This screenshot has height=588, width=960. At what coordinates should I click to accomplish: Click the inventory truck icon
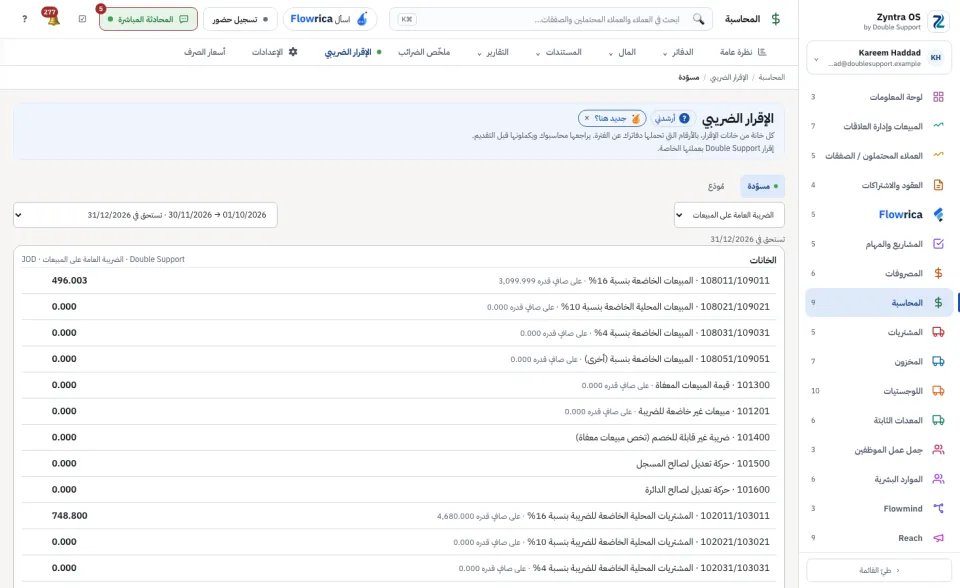[938, 361]
